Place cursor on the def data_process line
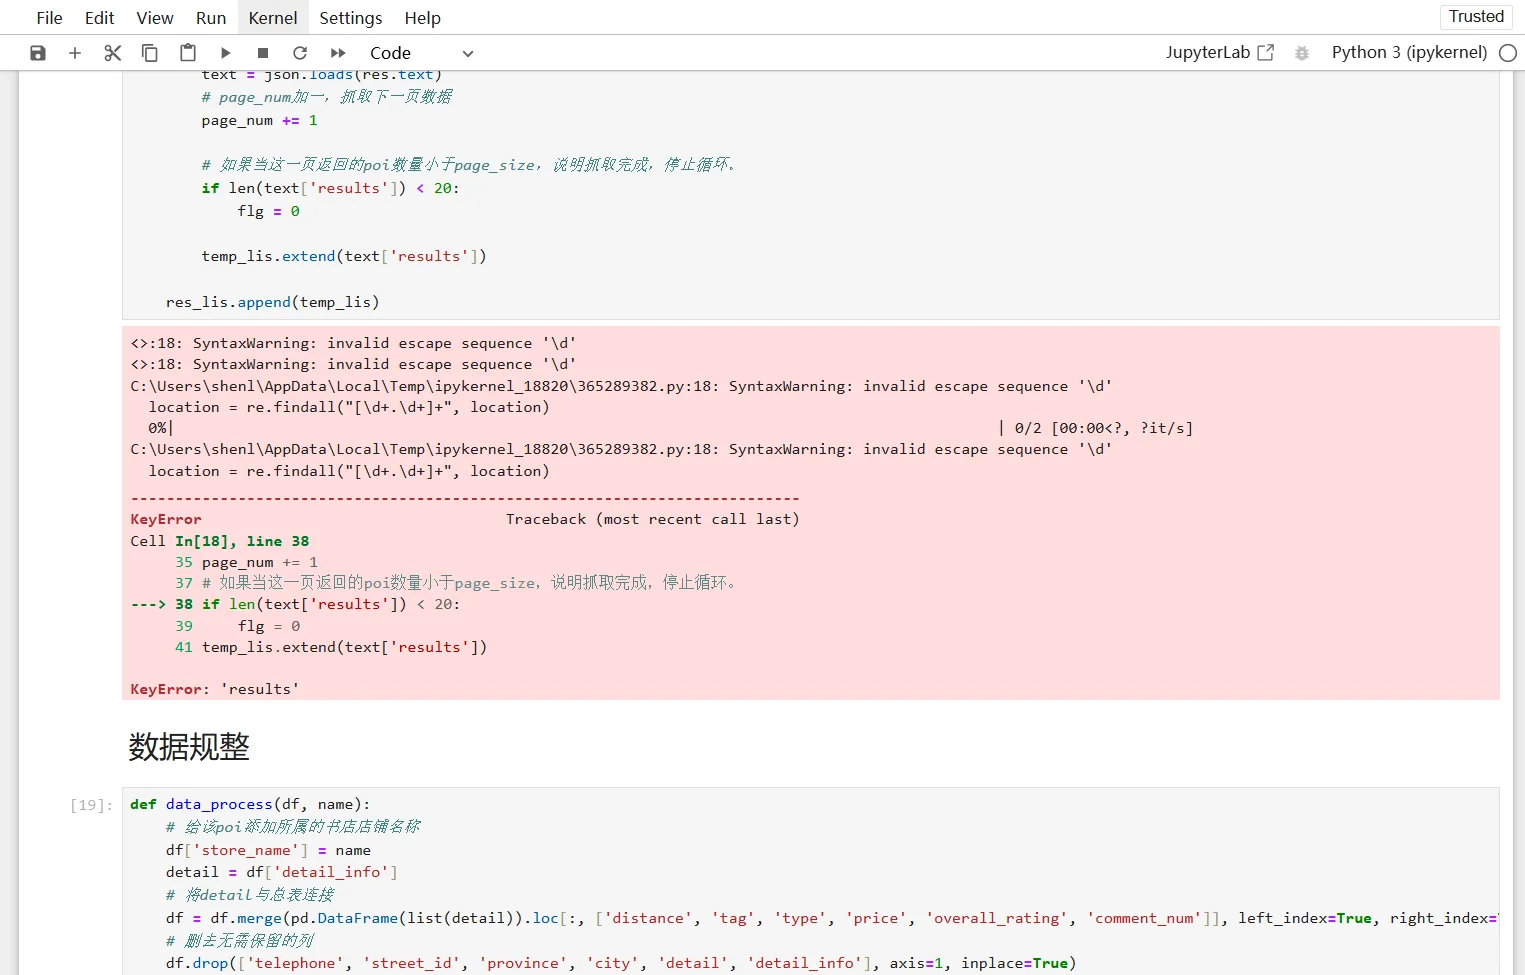 pos(250,804)
